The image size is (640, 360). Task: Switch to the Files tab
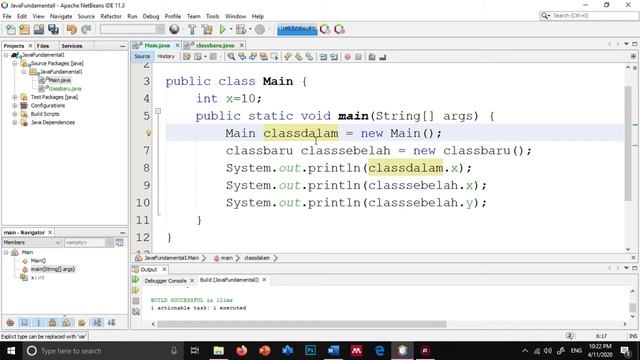click(x=43, y=46)
